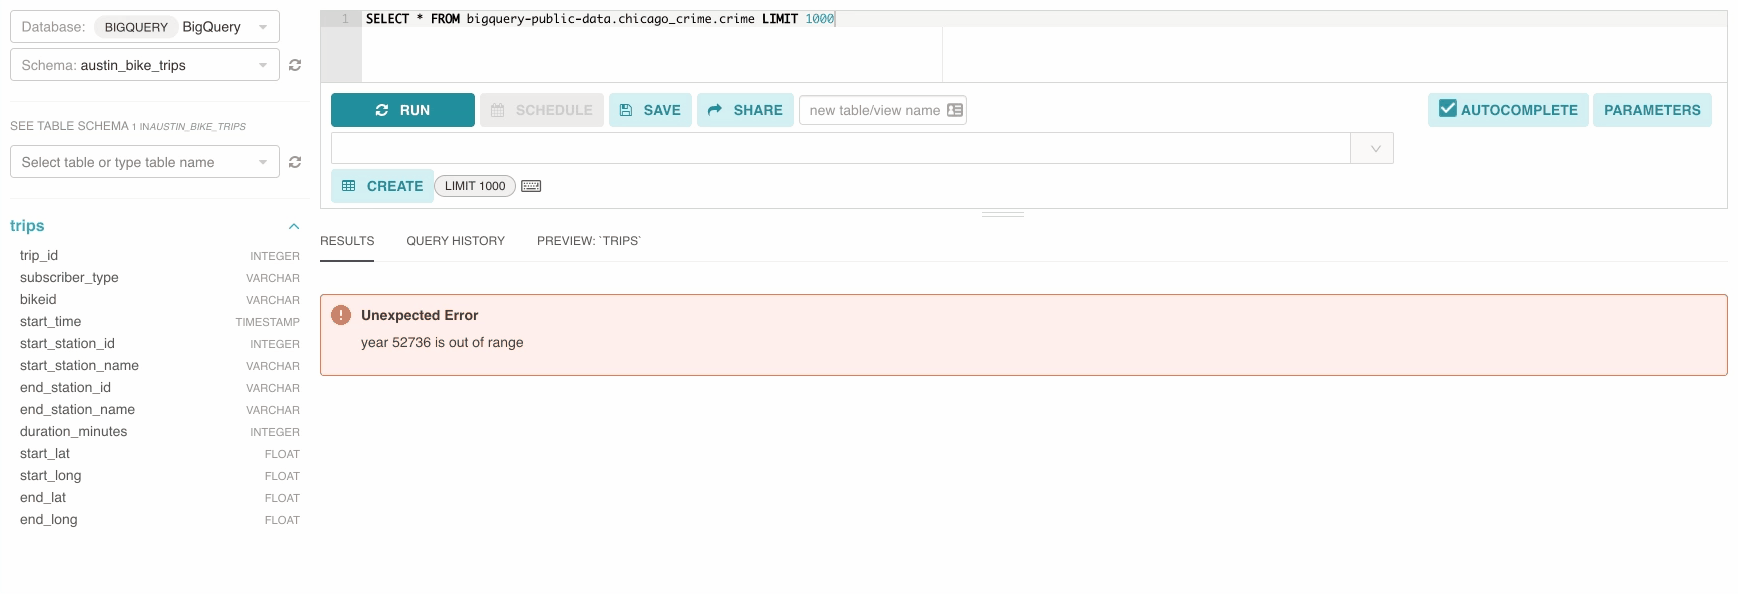This screenshot has width=1738, height=594.
Task: Click line number 1 in editor gutter
Action: [x=345, y=19]
